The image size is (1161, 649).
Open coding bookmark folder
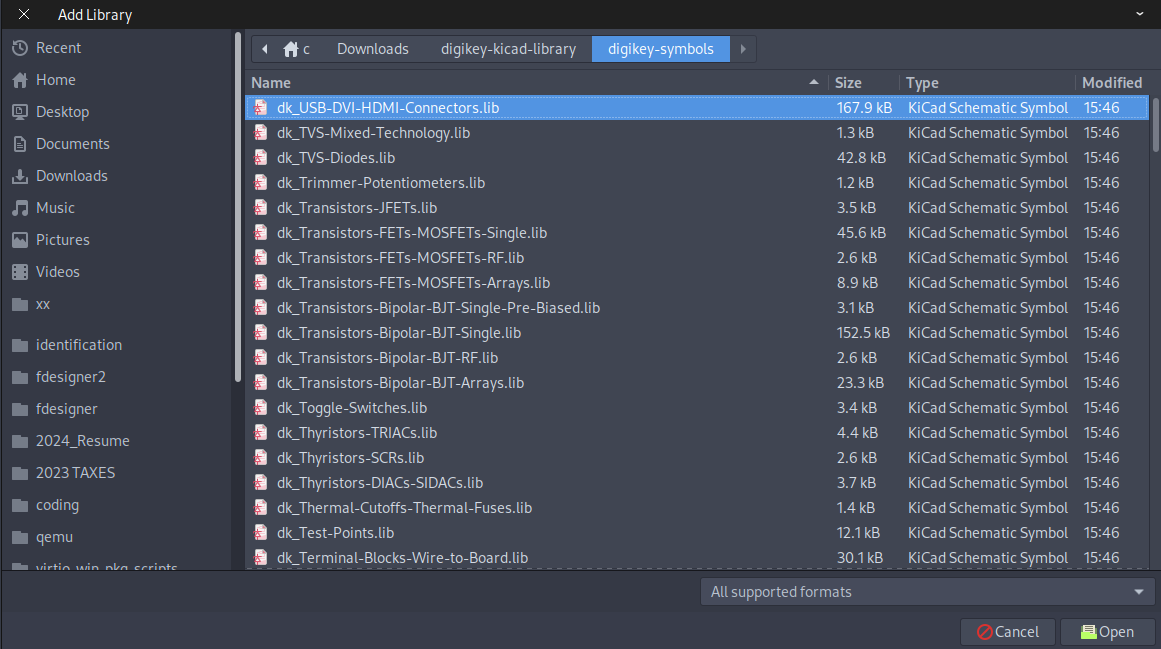(x=57, y=505)
